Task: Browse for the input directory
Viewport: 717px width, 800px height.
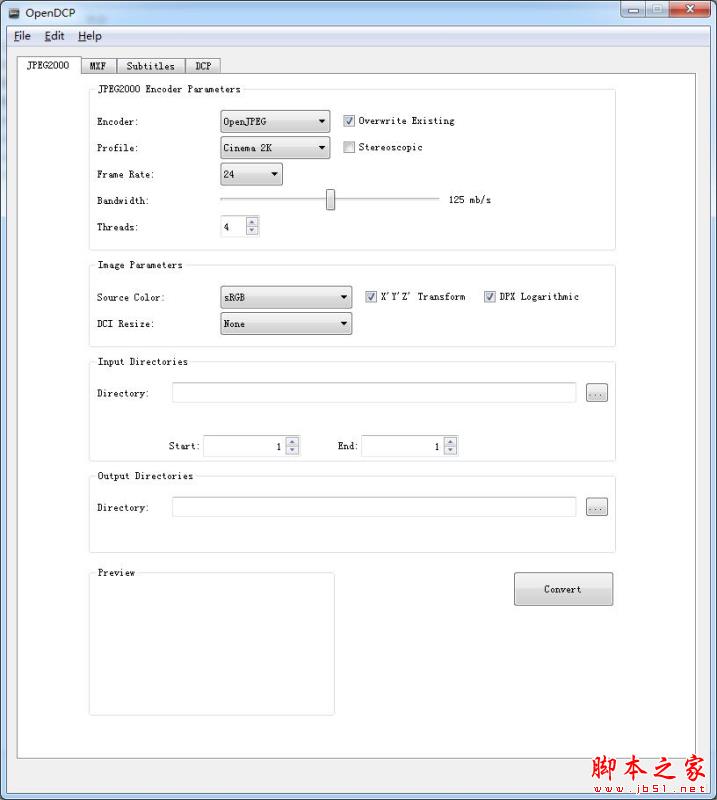Action: 596,393
